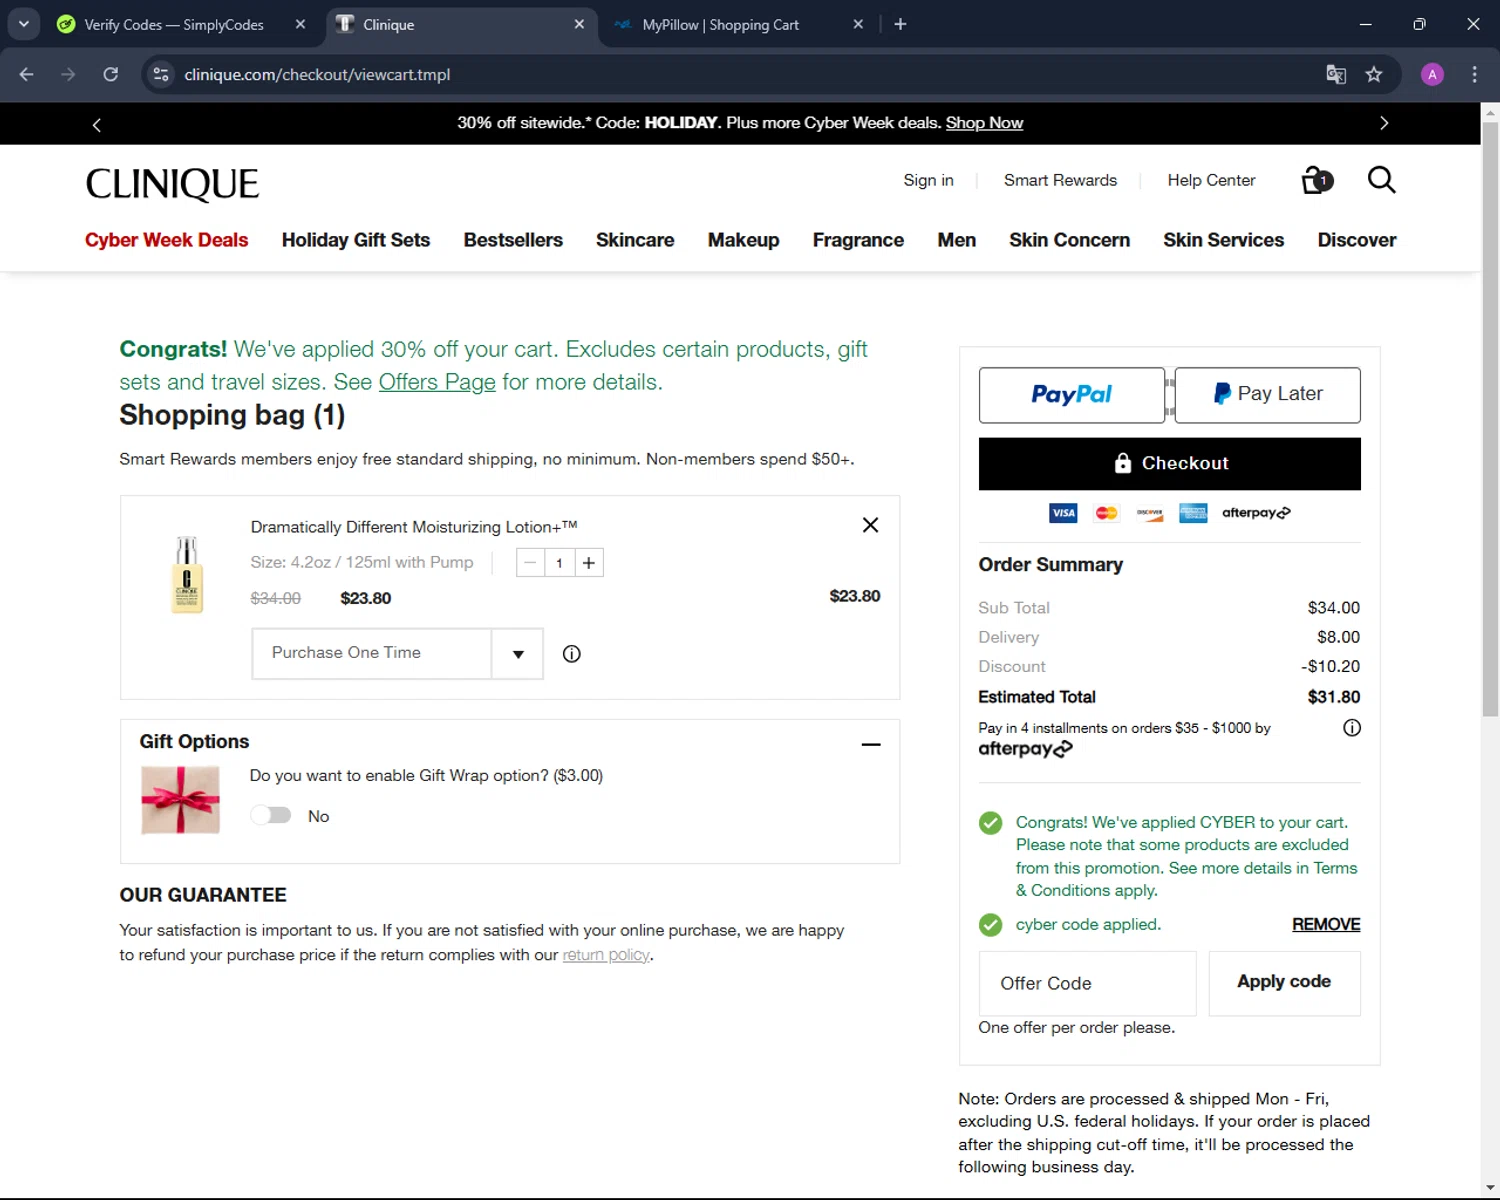Click the Clinique logo
The image size is (1500, 1200).
(x=172, y=183)
